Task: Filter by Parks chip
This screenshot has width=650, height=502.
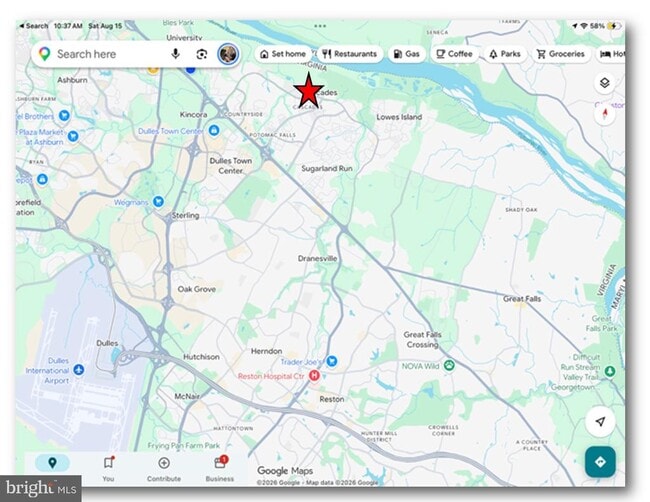Action: (505, 54)
